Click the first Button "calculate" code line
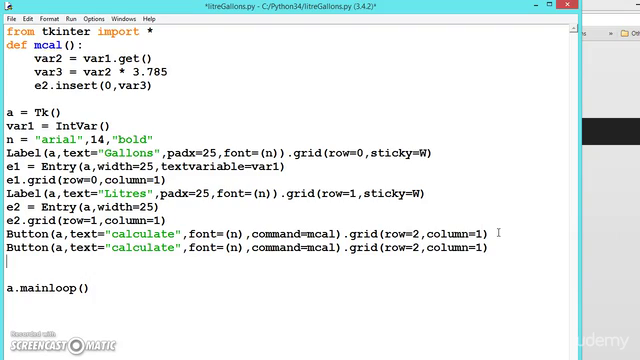 pyautogui.click(x=247, y=233)
